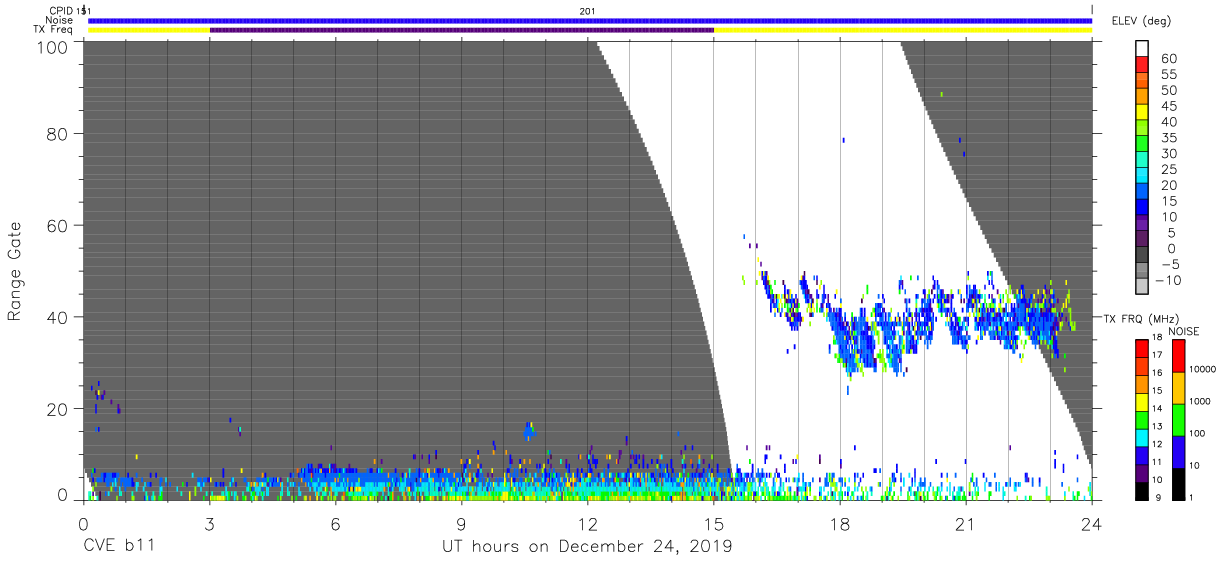Click the y-axis tick label '80'
This screenshot has height=567, width=1228.
click(x=57, y=134)
